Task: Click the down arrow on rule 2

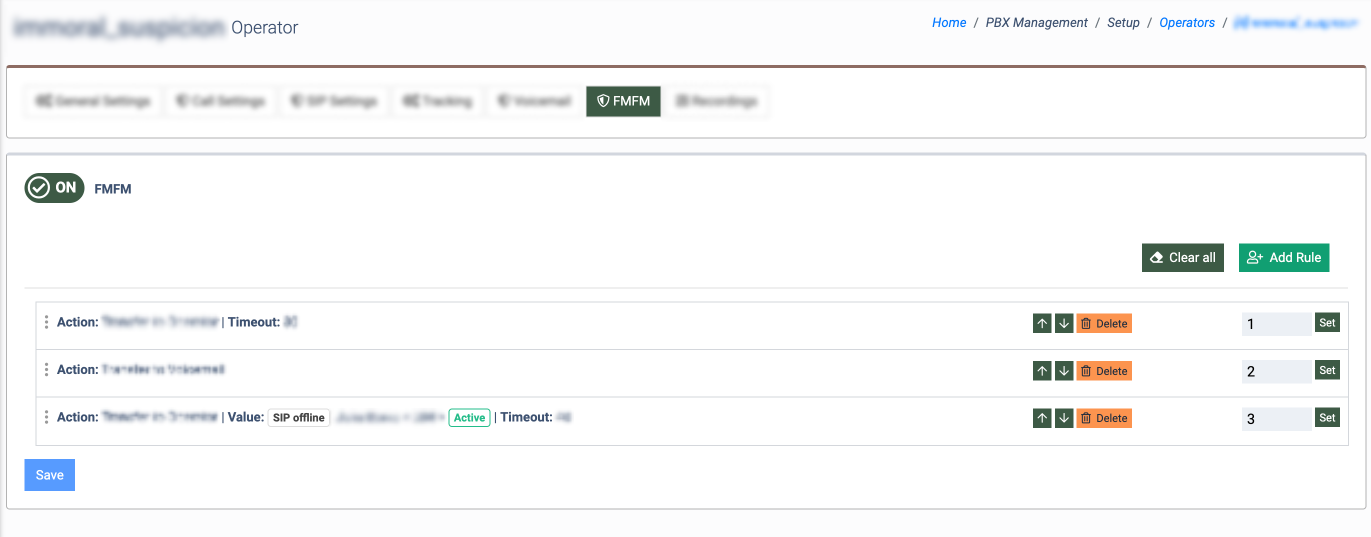Action: [1064, 371]
